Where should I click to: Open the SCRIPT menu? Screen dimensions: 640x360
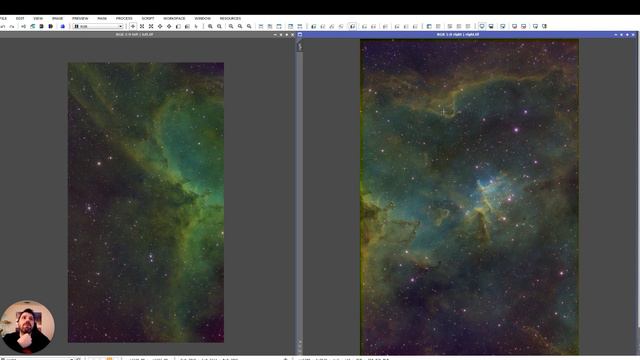(148, 18)
